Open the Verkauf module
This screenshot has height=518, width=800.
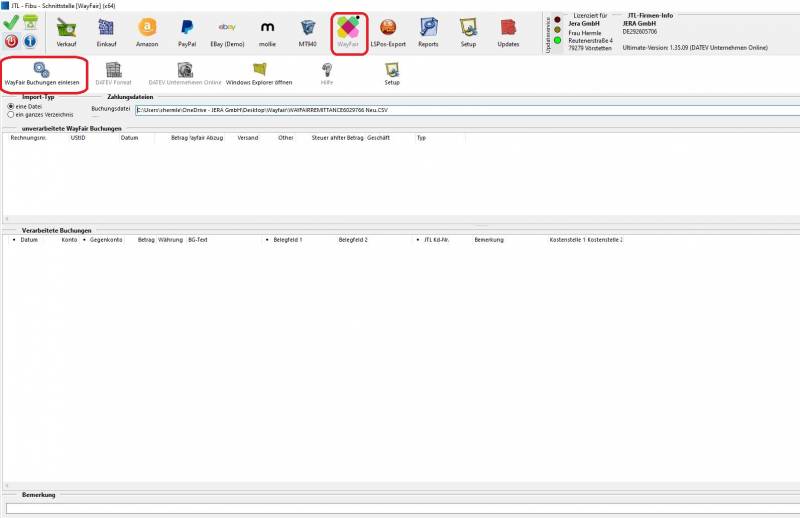tap(68, 32)
